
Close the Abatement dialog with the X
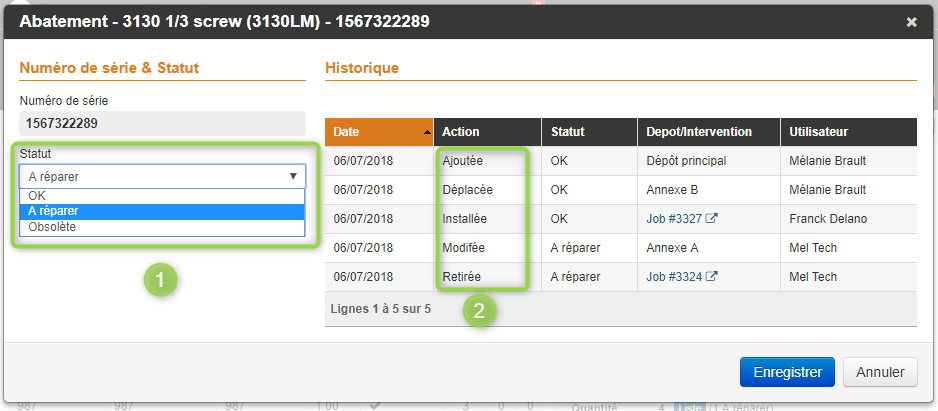[912, 22]
